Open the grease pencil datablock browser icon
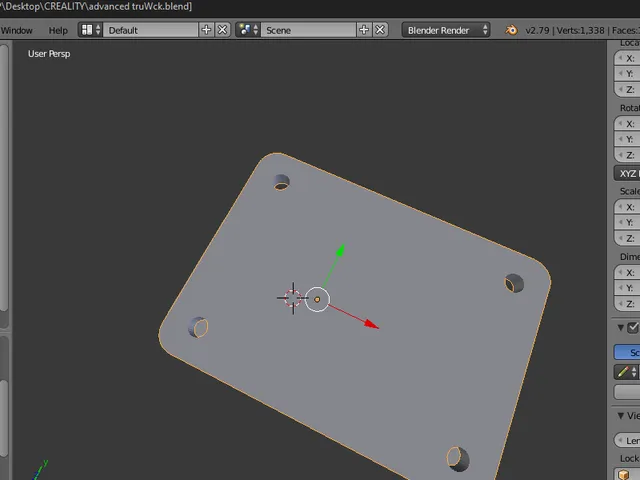The width and height of the screenshot is (640, 480). coord(626,372)
